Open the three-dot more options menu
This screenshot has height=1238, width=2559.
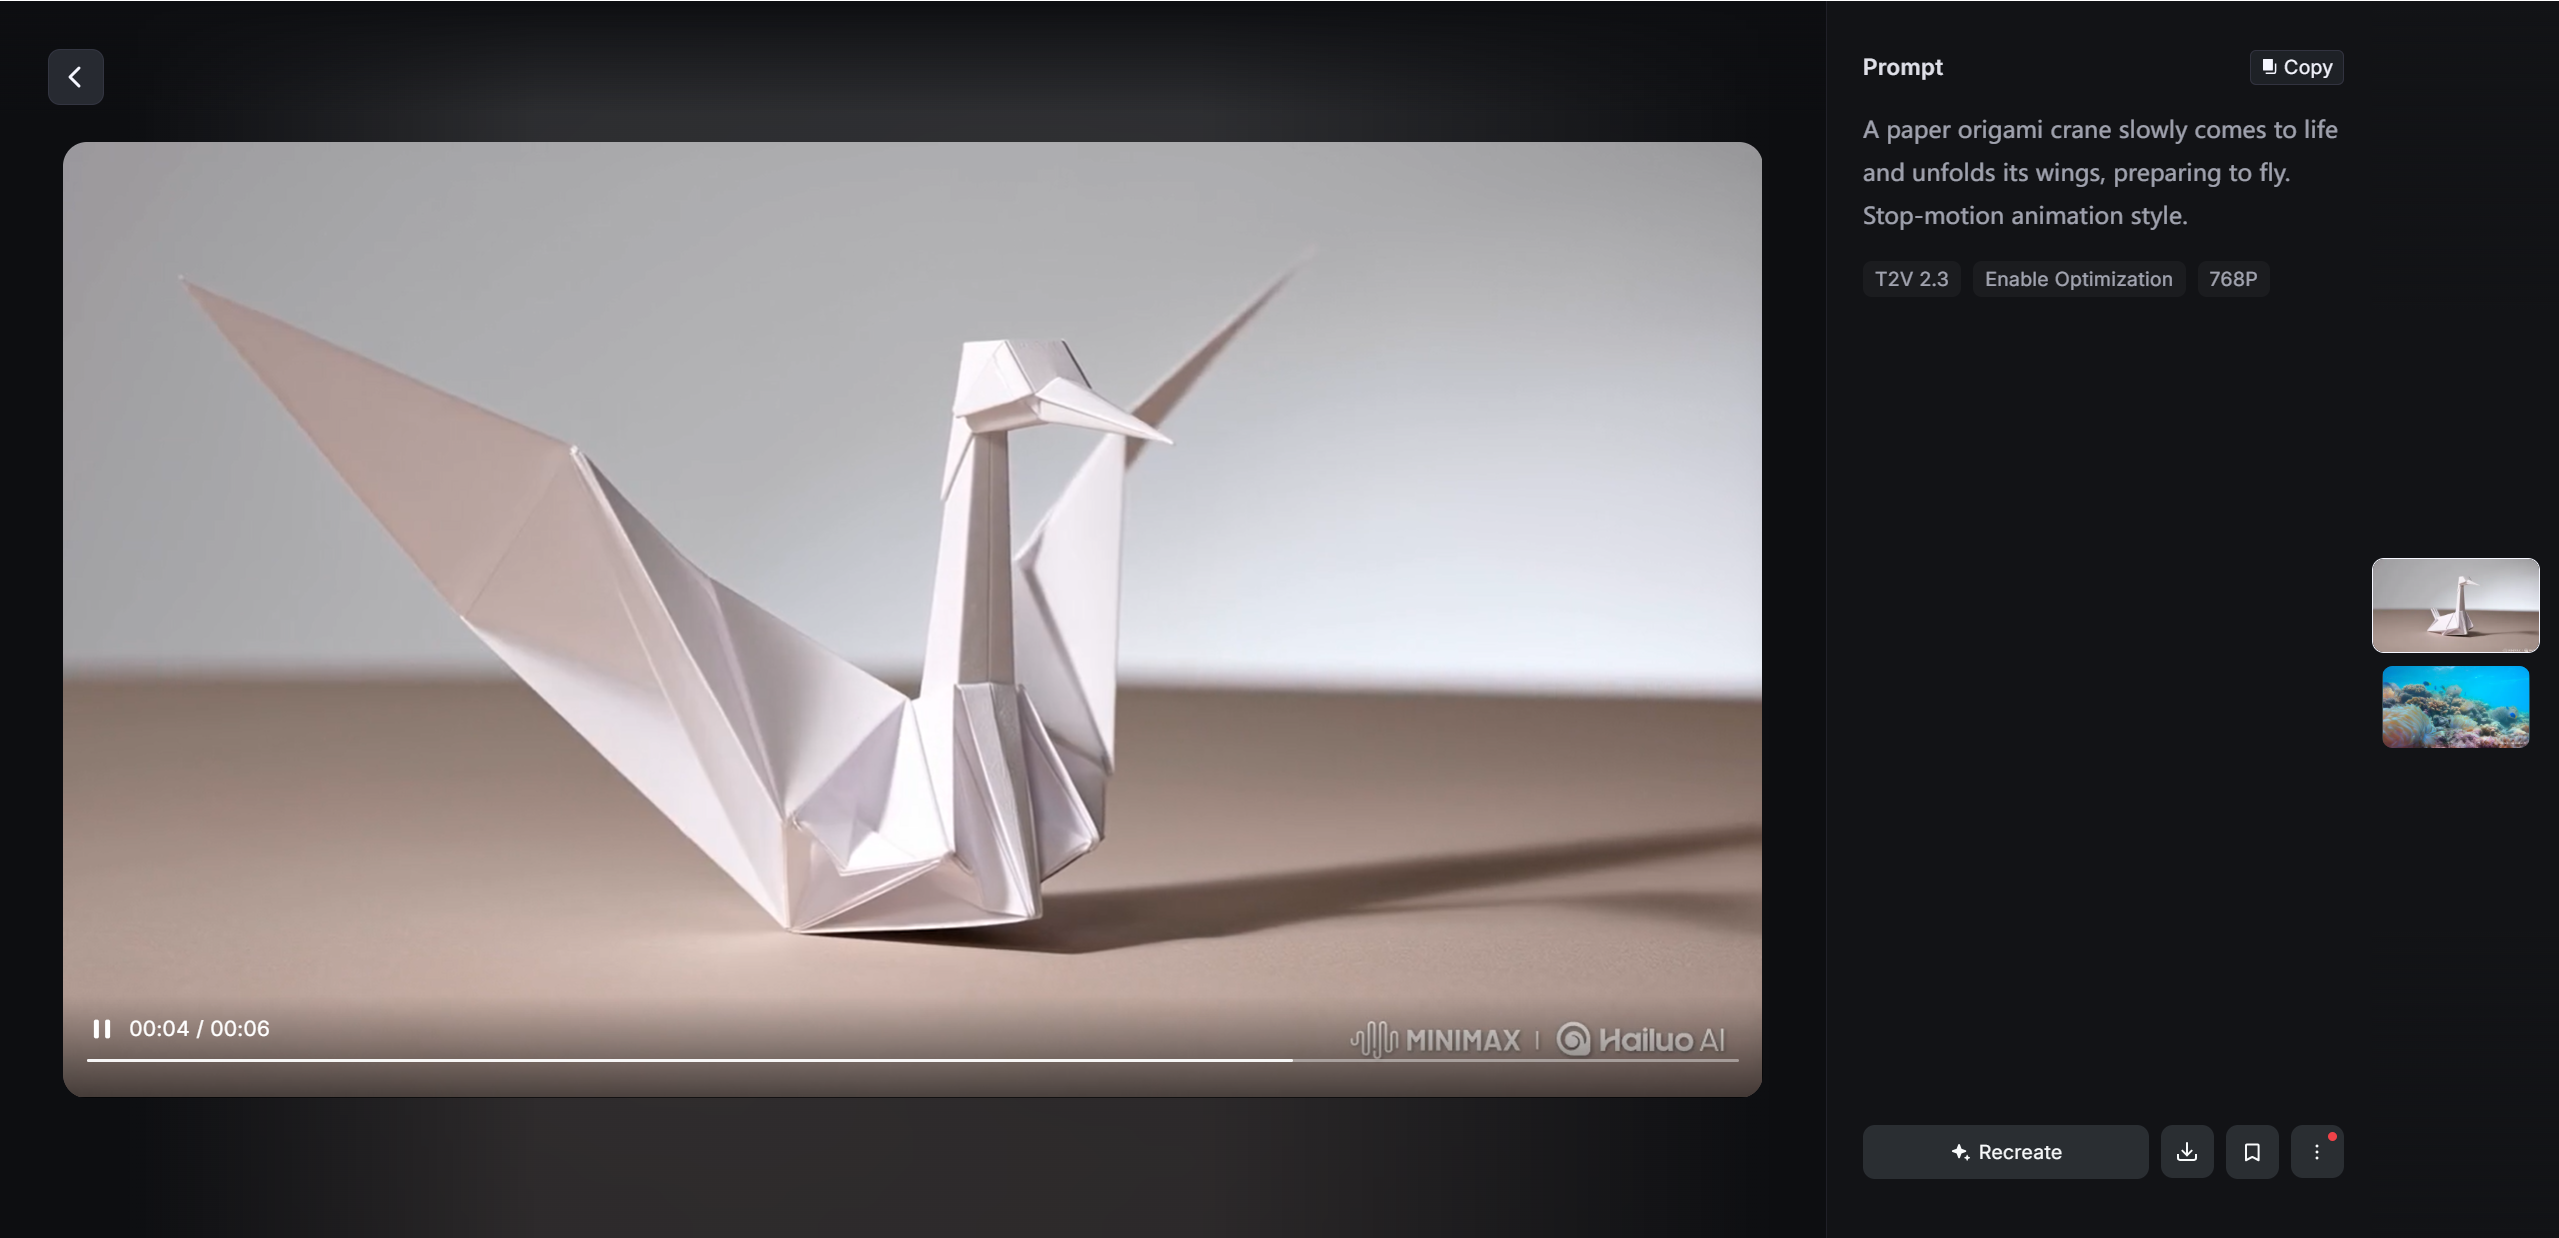click(x=2316, y=1152)
